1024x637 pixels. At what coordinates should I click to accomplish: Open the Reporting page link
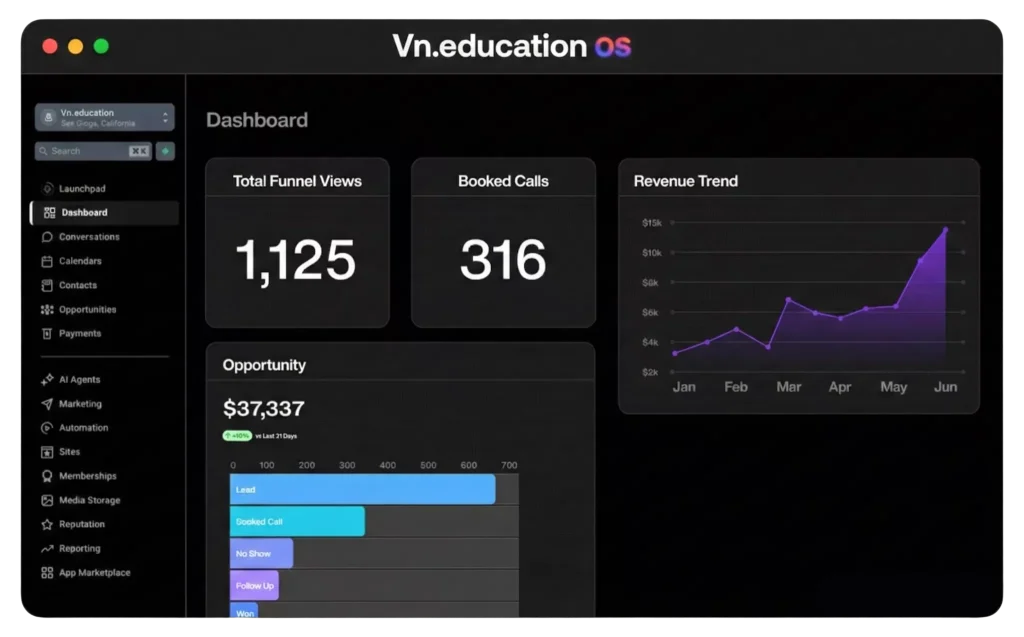point(79,549)
